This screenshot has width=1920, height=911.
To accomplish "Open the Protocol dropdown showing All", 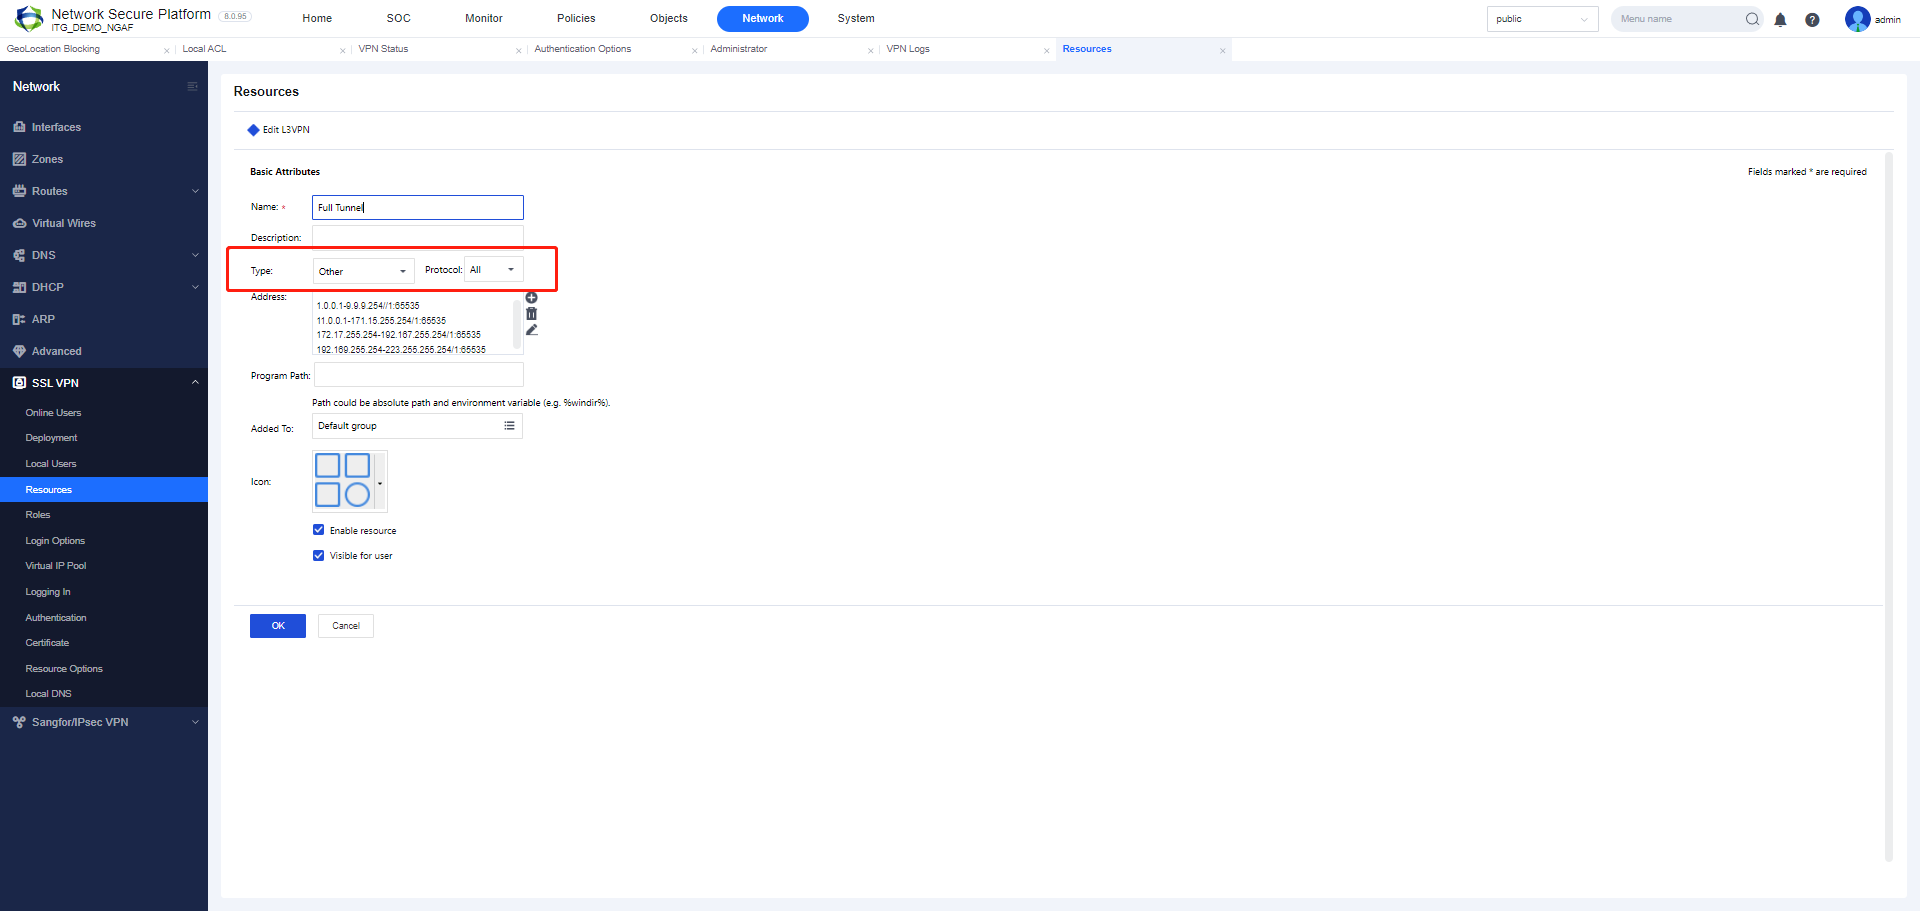I will tap(494, 270).
